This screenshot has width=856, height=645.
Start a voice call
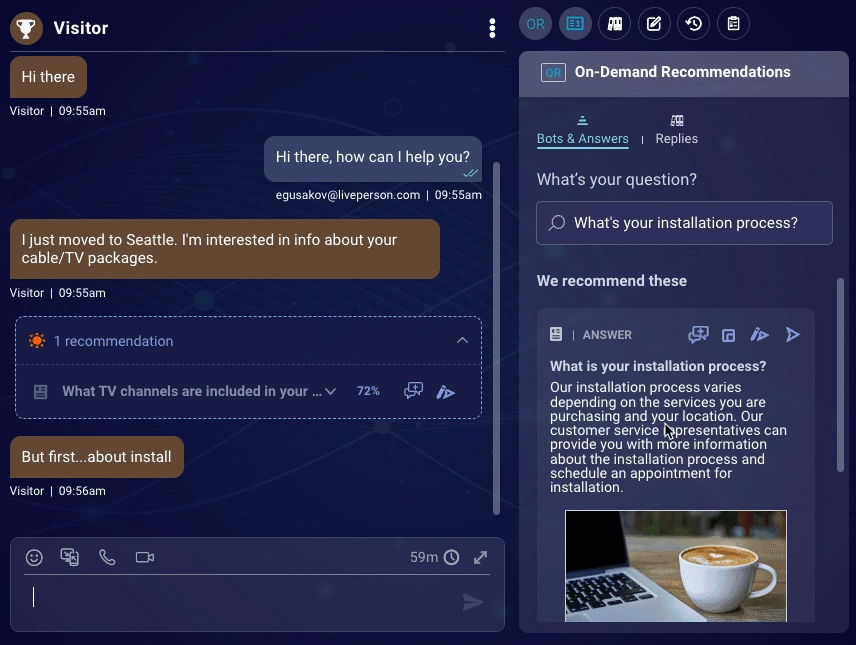pyautogui.click(x=106, y=558)
